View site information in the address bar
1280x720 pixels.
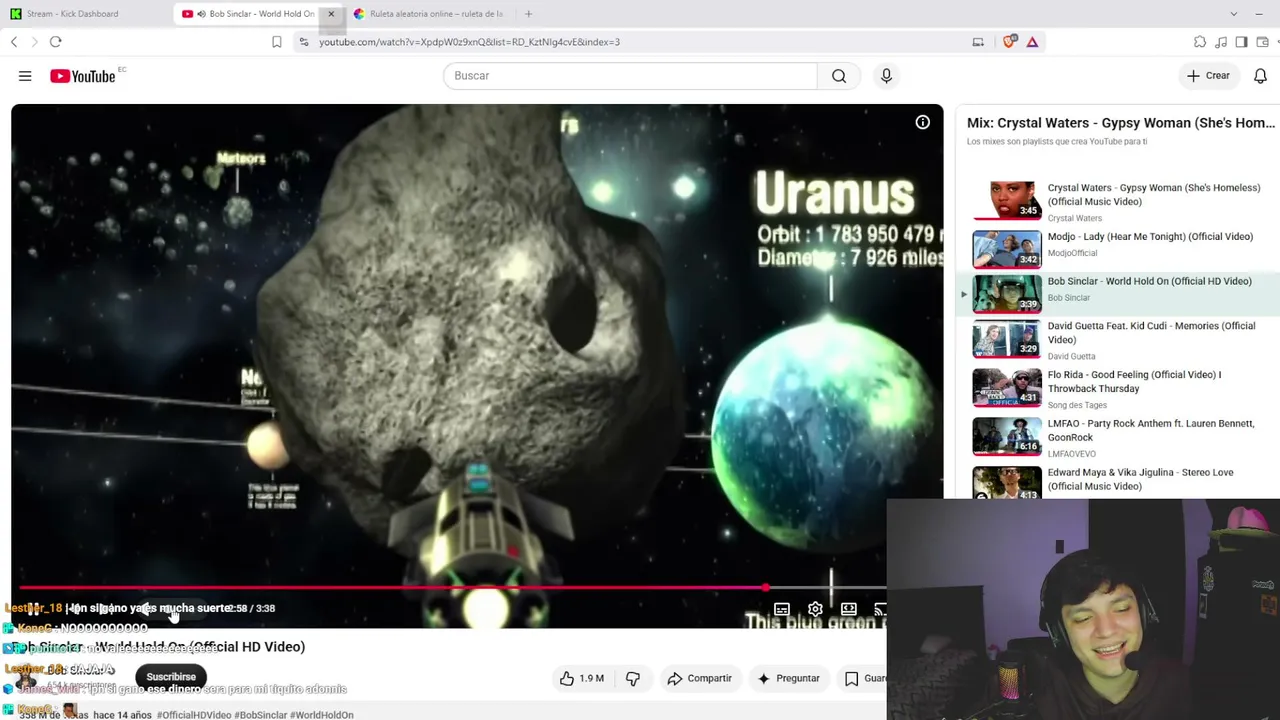304,42
